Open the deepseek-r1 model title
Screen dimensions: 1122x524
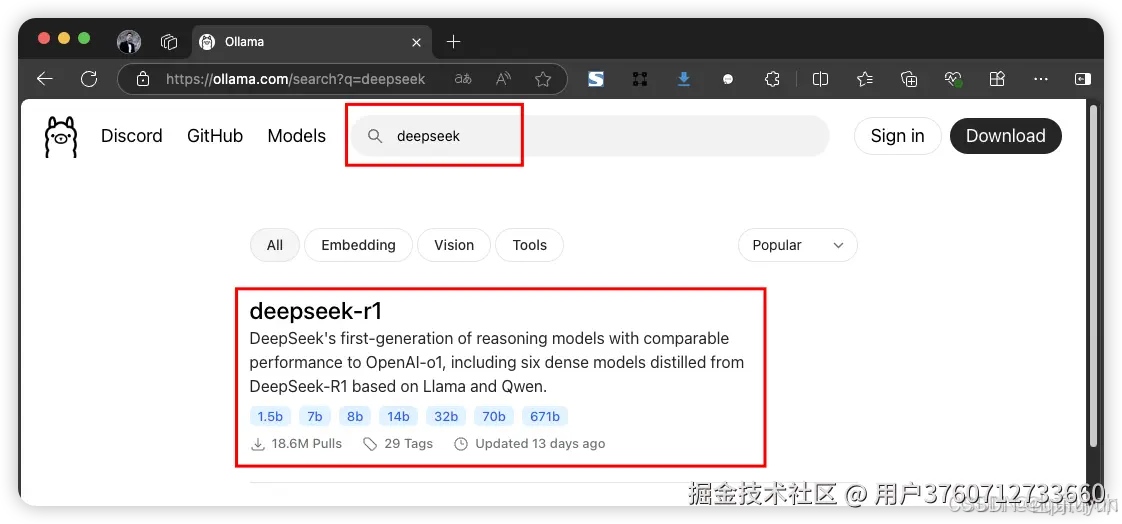tap(316, 311)
